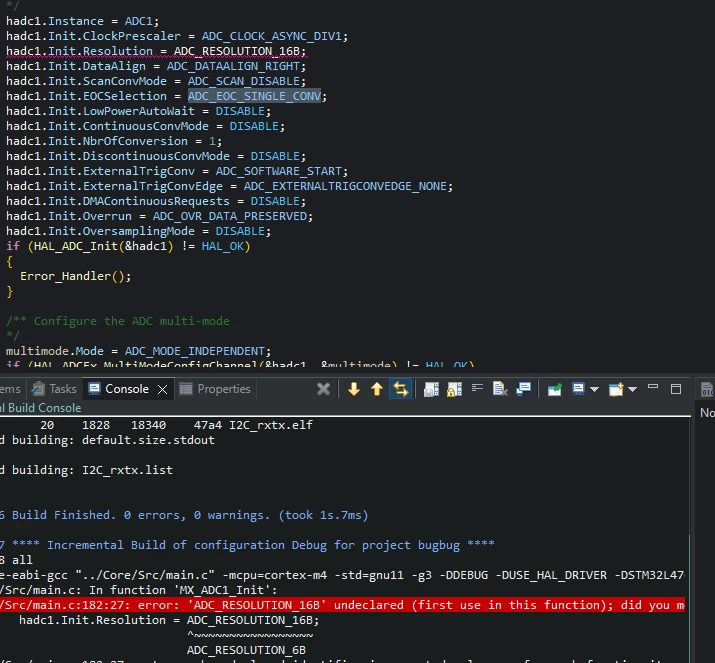This screenshot has height=663, width=715.
Task: Click the red ADC_RESOLUTION_16B error line
Action: [342, 605]
